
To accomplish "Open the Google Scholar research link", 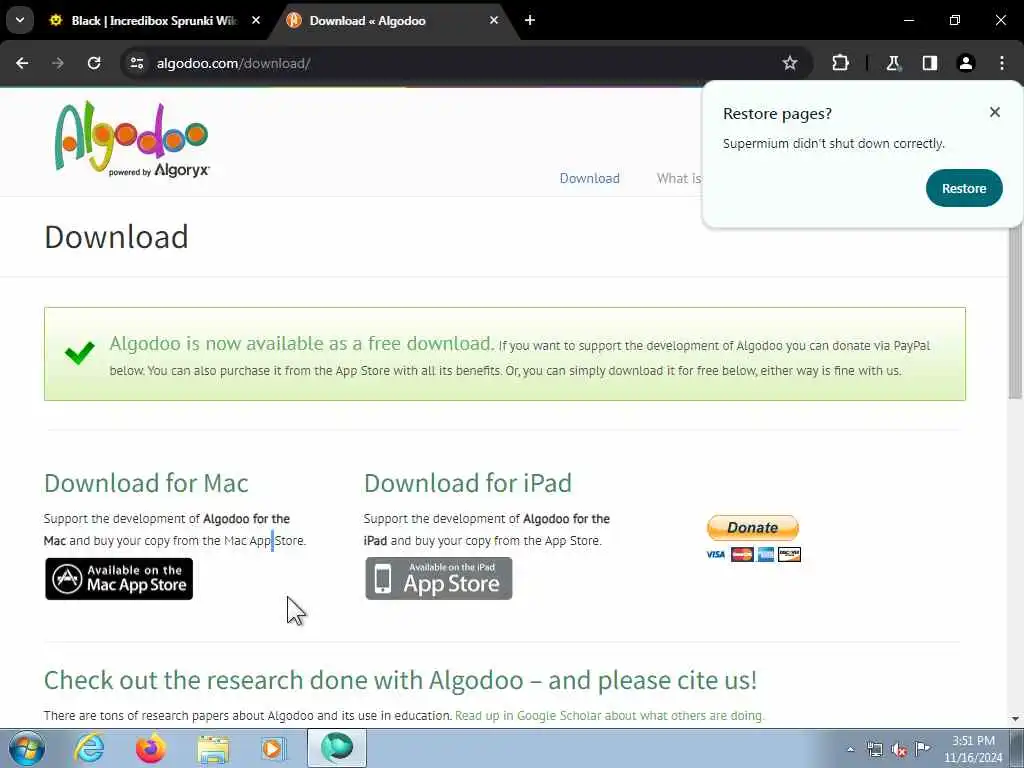I will tap(609, 716).
